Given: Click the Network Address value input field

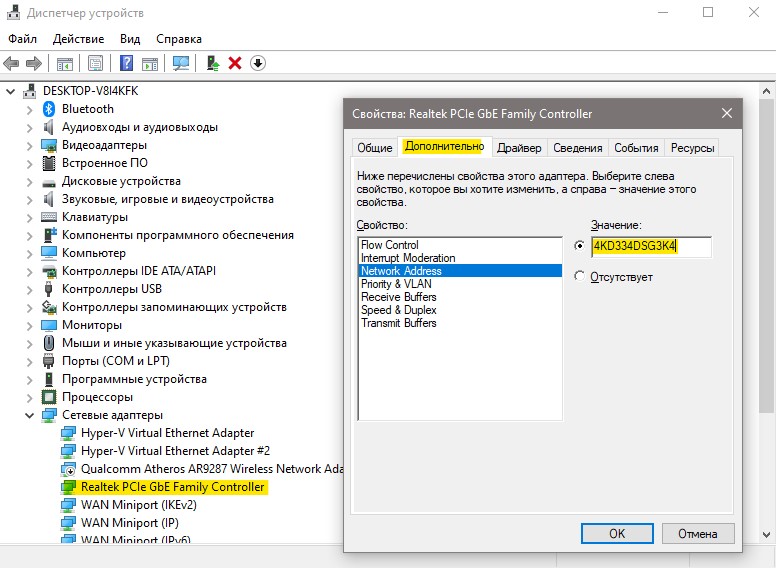Looking at the screenshot, I should [651, 246].
